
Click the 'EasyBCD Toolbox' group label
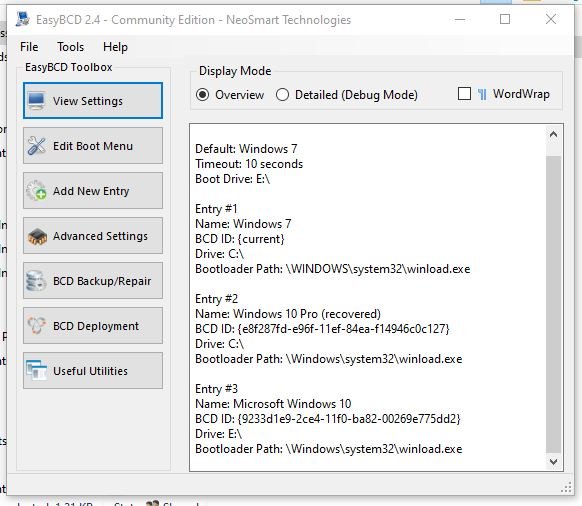pyautogui.click(x=69, y=67)
